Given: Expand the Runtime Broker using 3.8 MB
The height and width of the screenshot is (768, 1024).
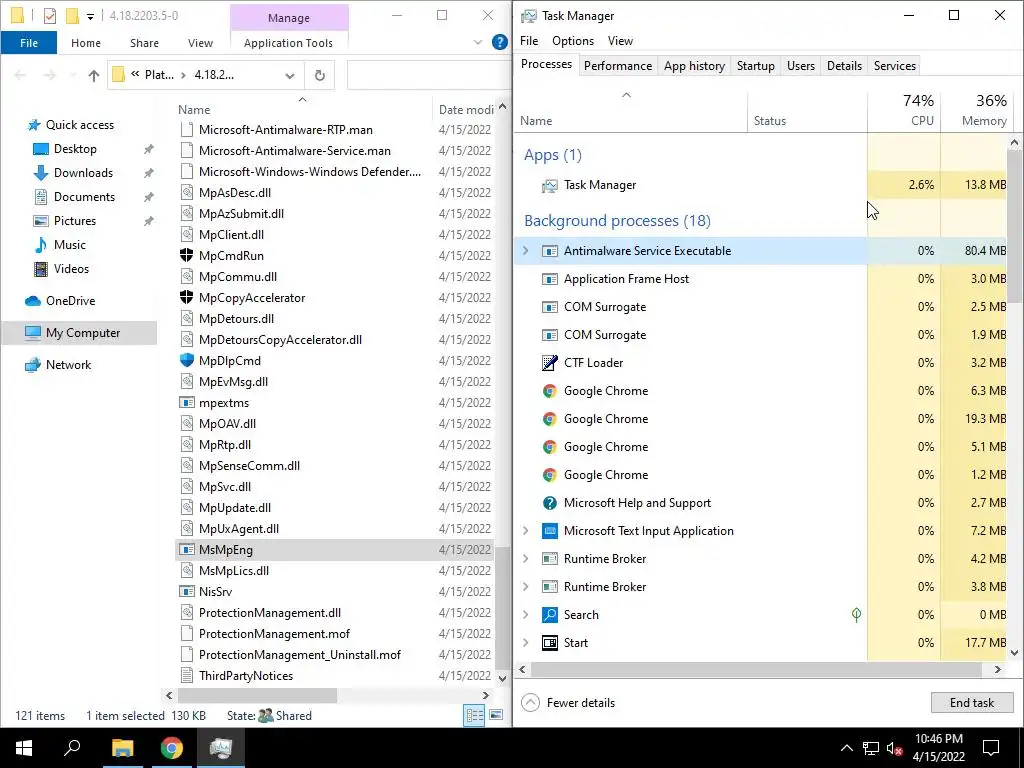Looking at the screenshot, I should [526, 587].
